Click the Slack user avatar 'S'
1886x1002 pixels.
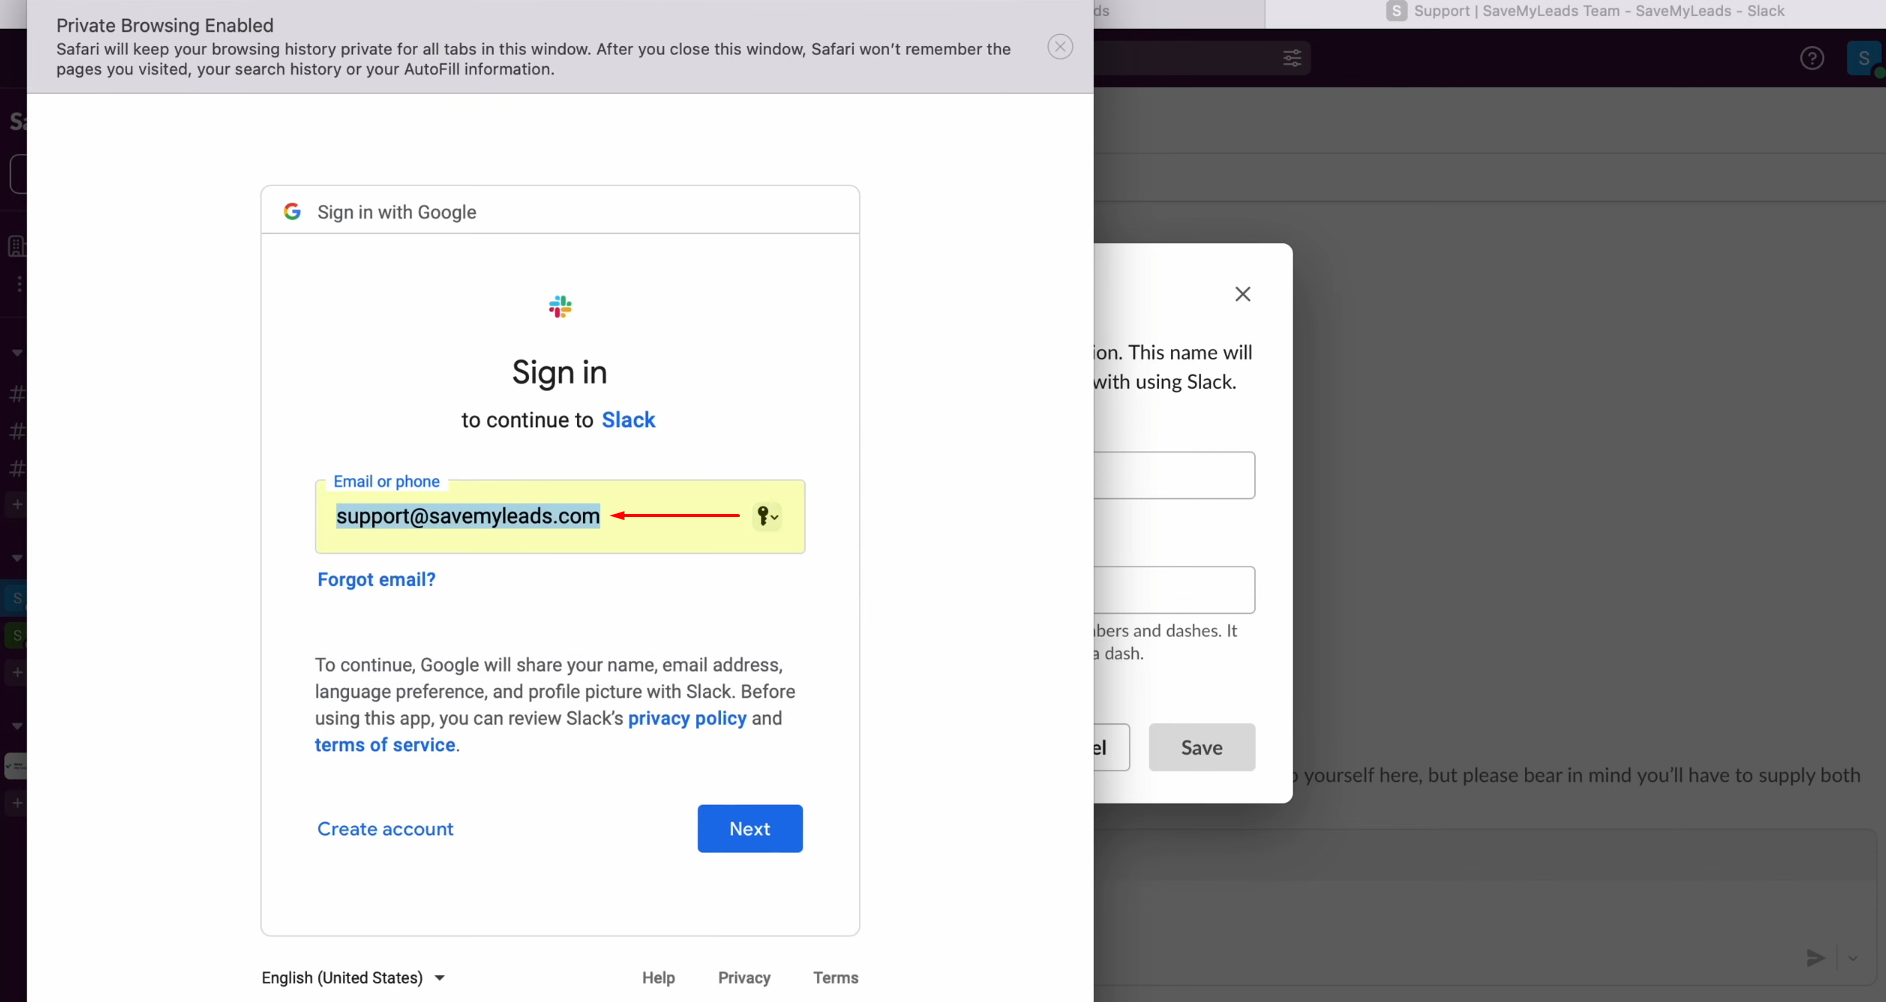click(1863, 58)
